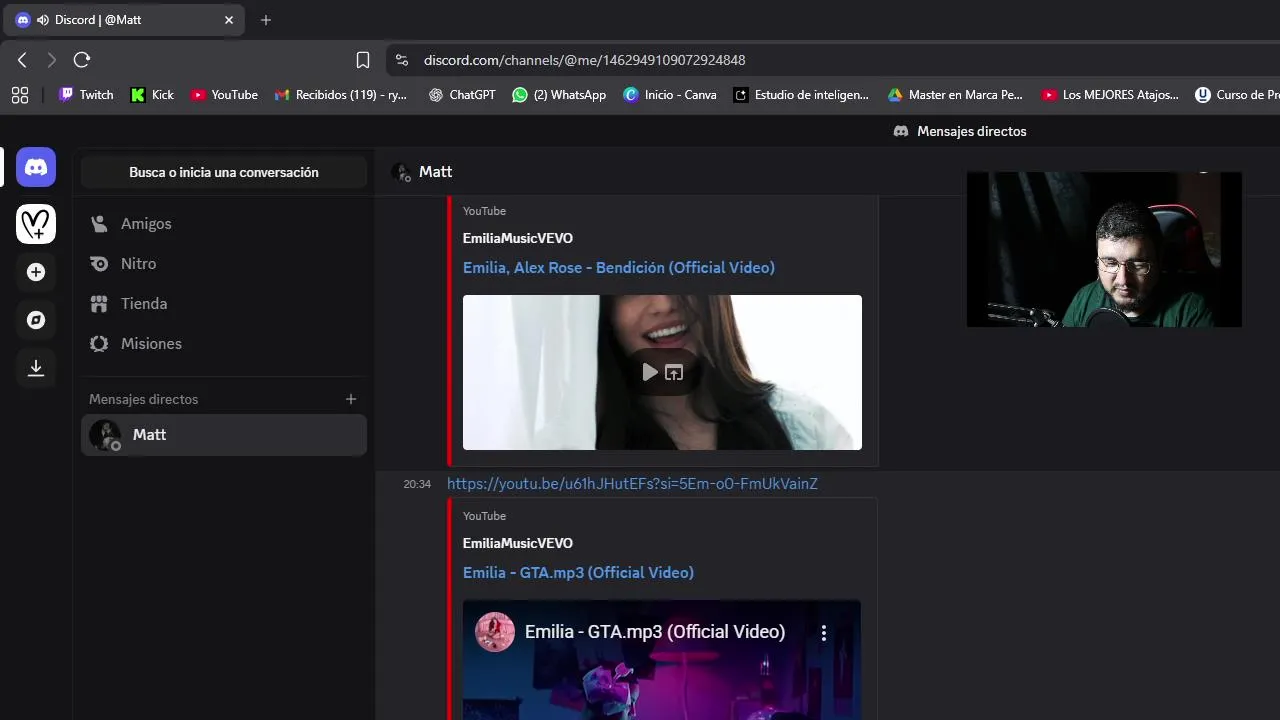
Task: Click the webcam overlay thumbnail
Action: tap(1104, 249)
